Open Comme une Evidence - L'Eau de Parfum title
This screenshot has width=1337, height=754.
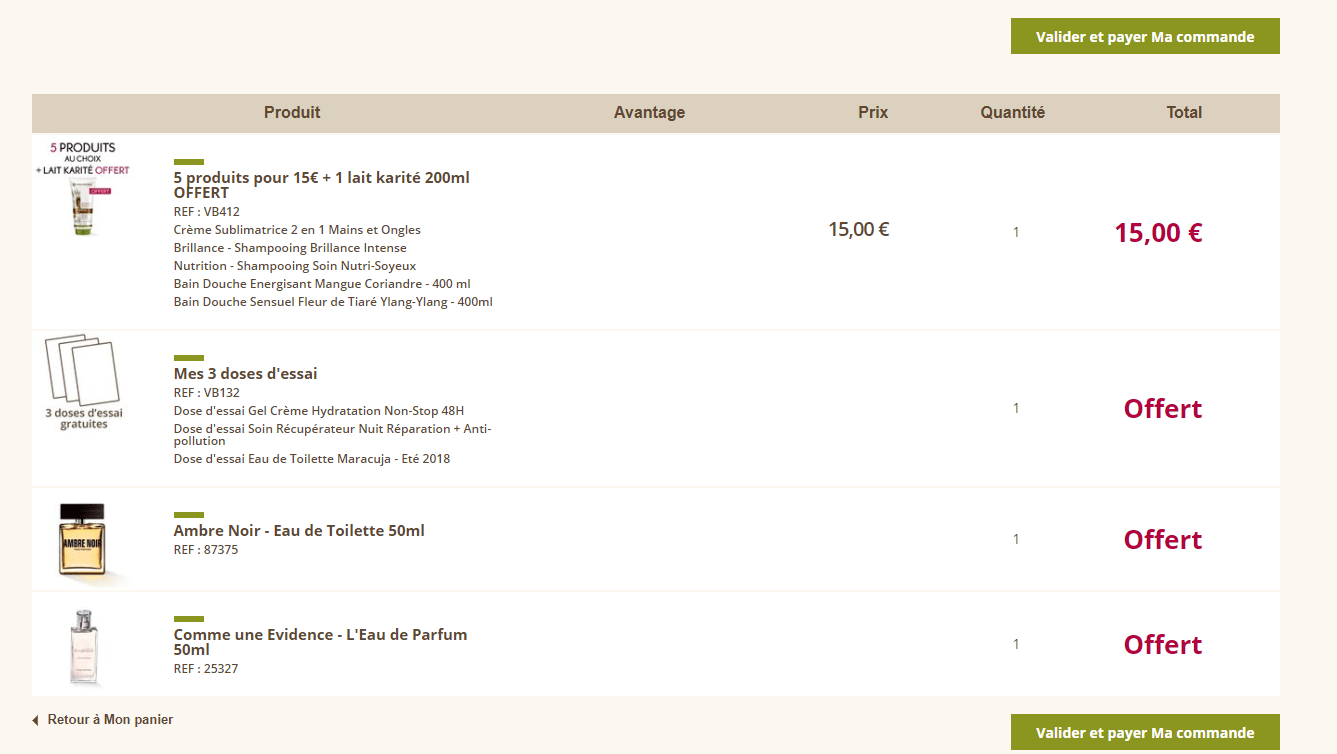[x=320, y=642]
